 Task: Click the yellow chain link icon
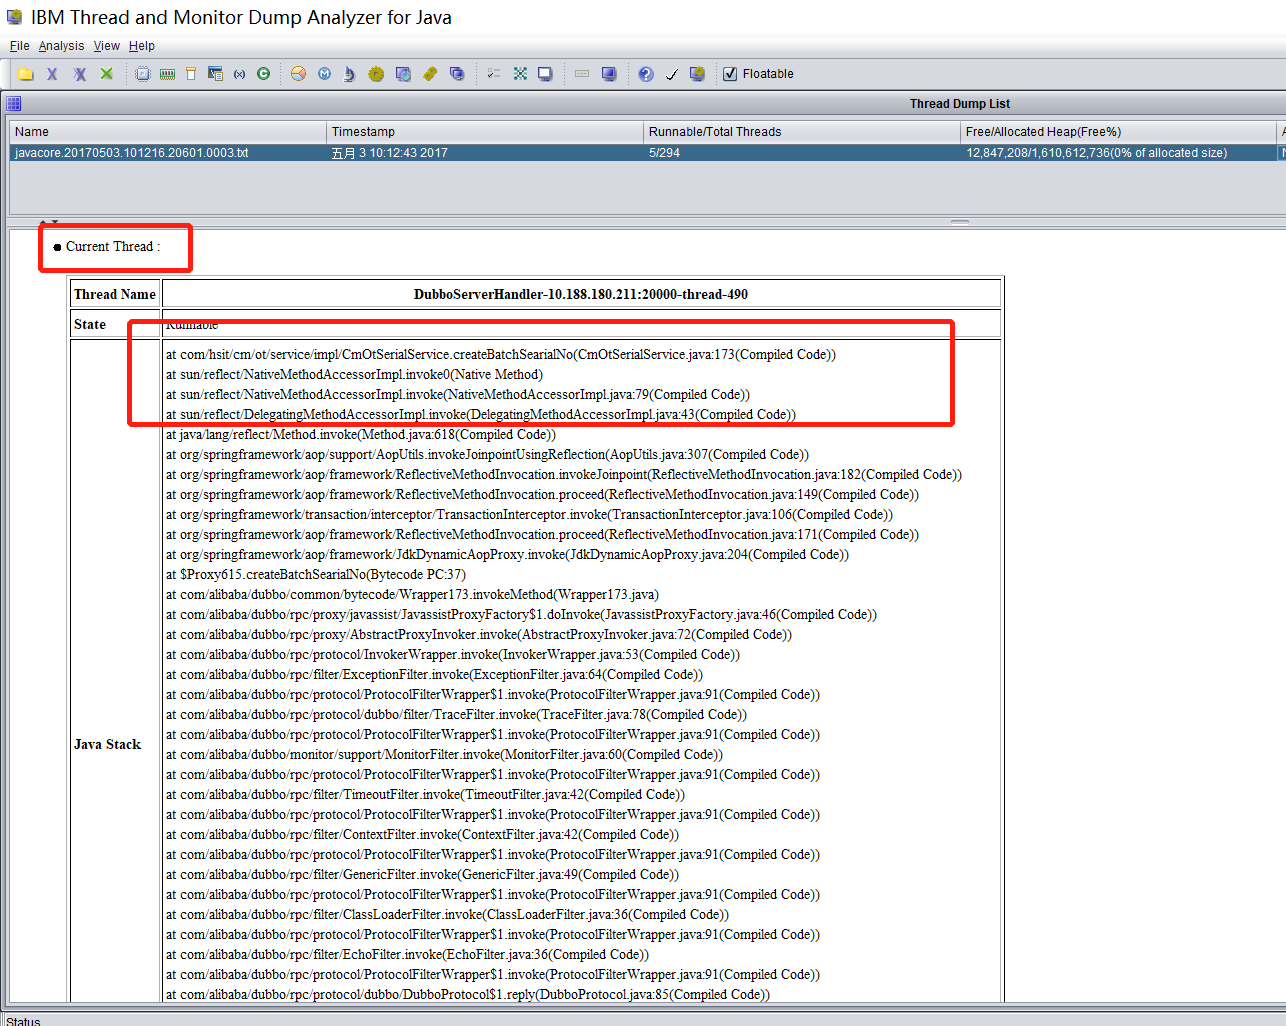click(430, 74)
